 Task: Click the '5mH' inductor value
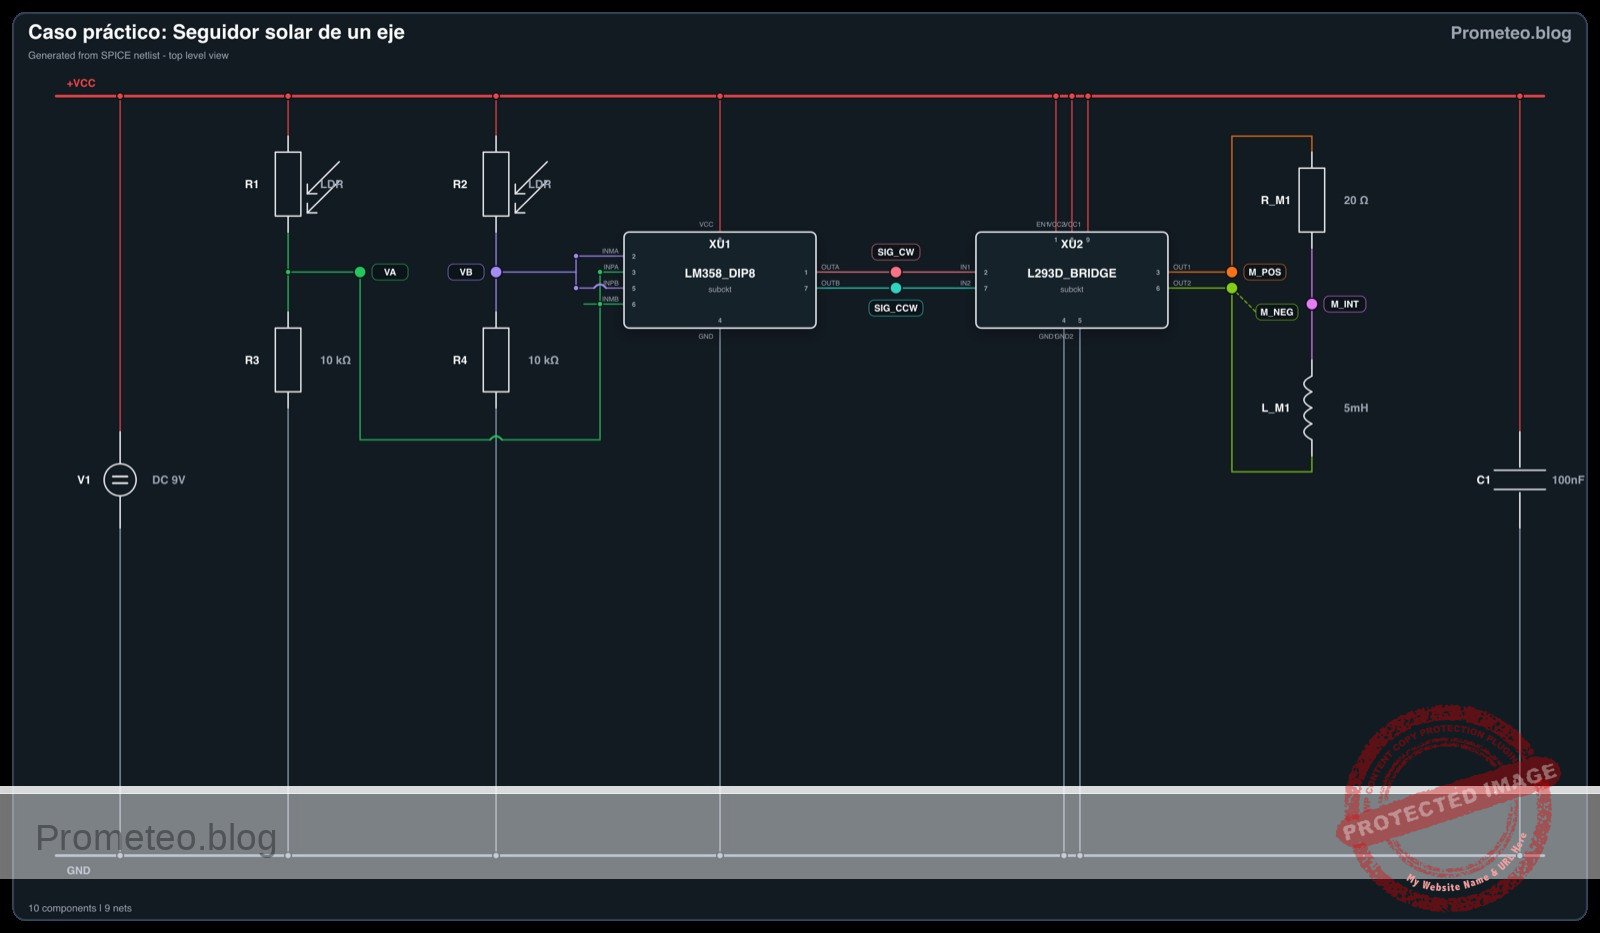click(1356, 408)
